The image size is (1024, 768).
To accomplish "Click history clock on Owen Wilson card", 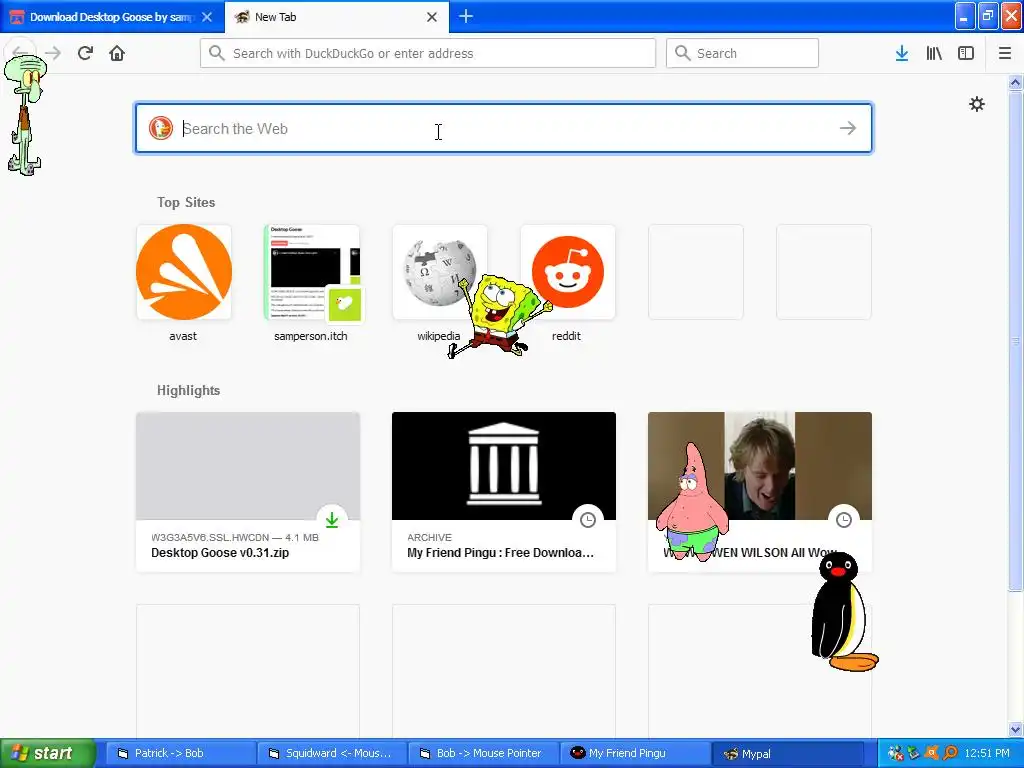I will tap(844, 520).
